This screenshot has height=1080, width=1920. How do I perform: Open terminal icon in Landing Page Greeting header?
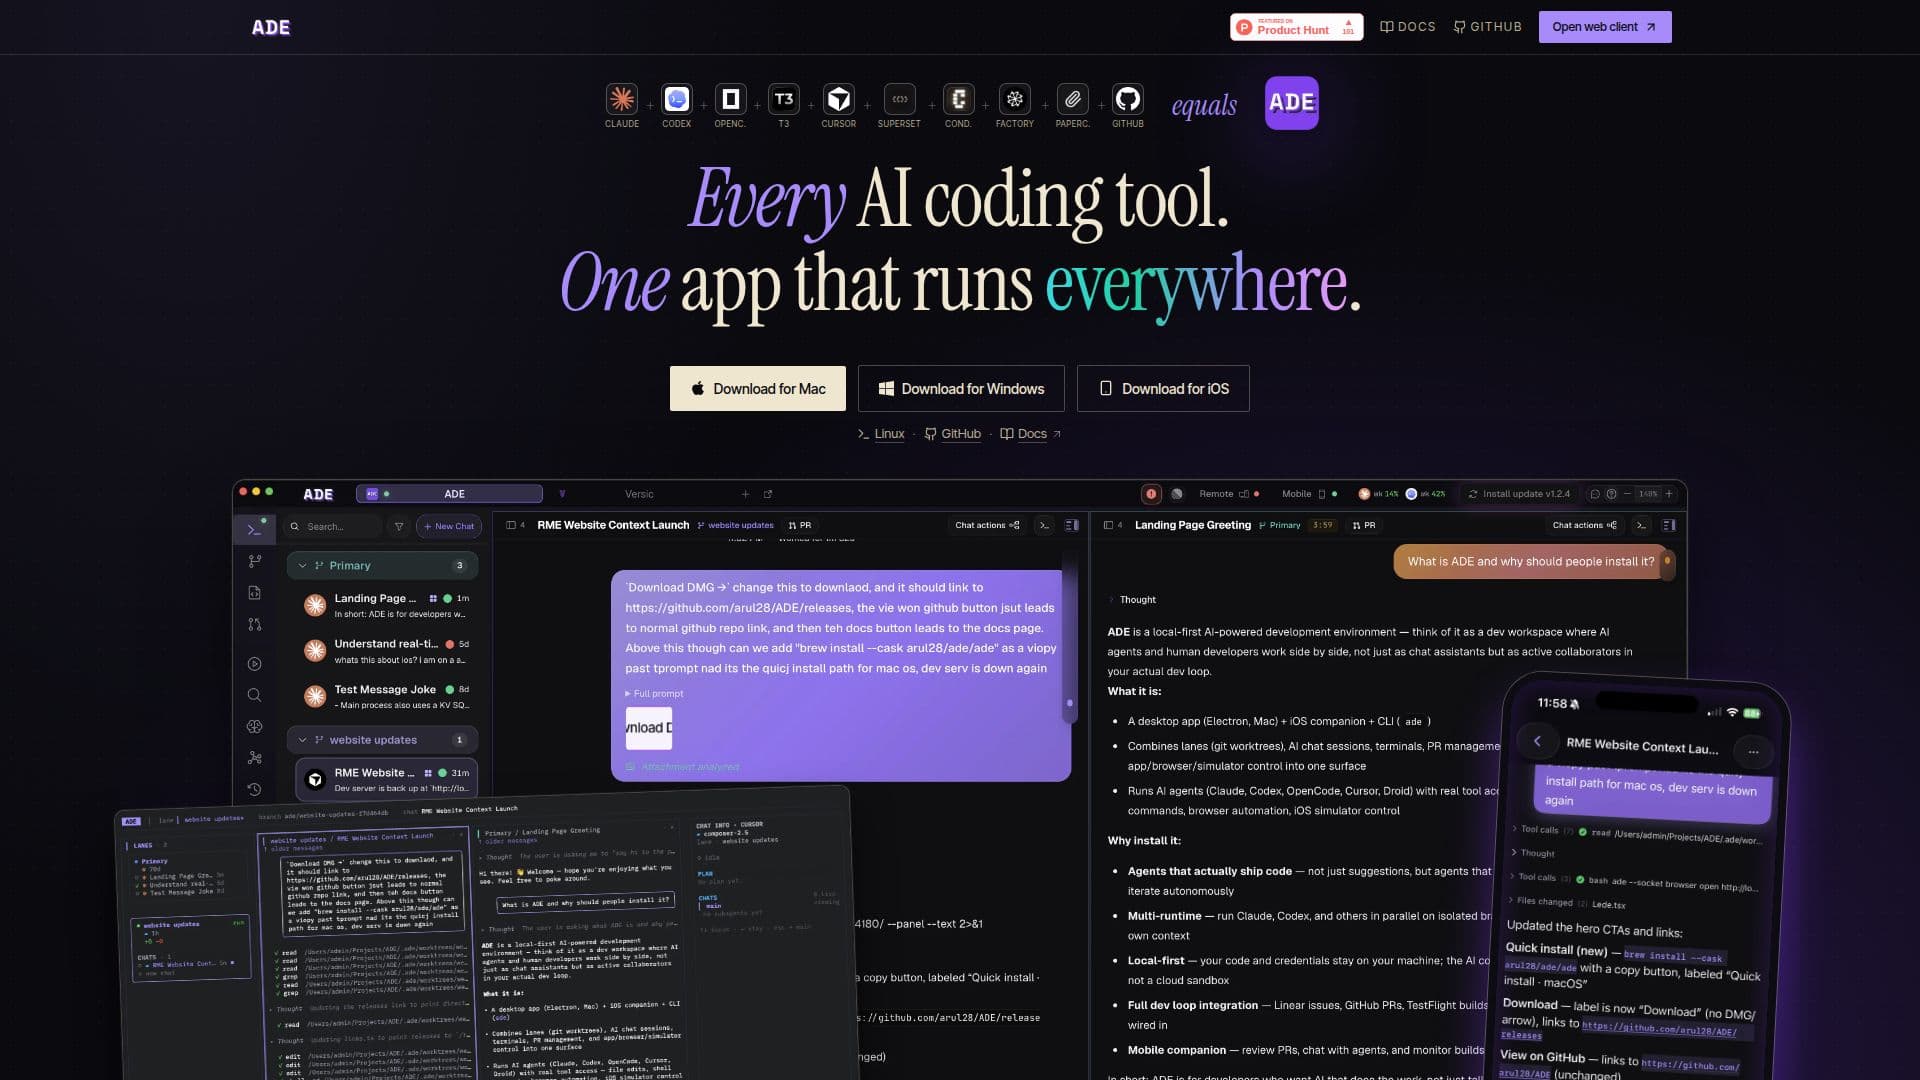coord(1641,525)
